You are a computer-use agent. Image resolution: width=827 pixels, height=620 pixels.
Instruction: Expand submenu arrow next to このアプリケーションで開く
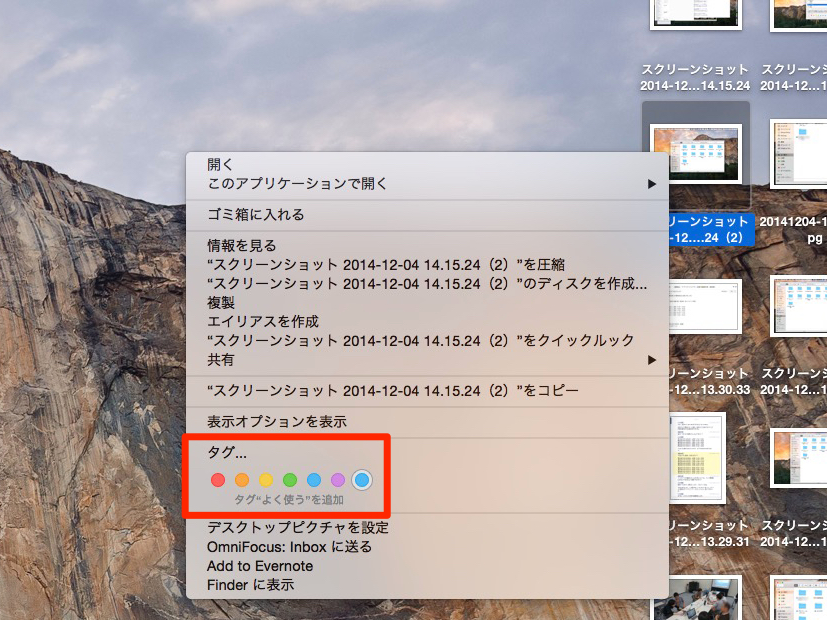pyautogui.click(x=652, y=183)
